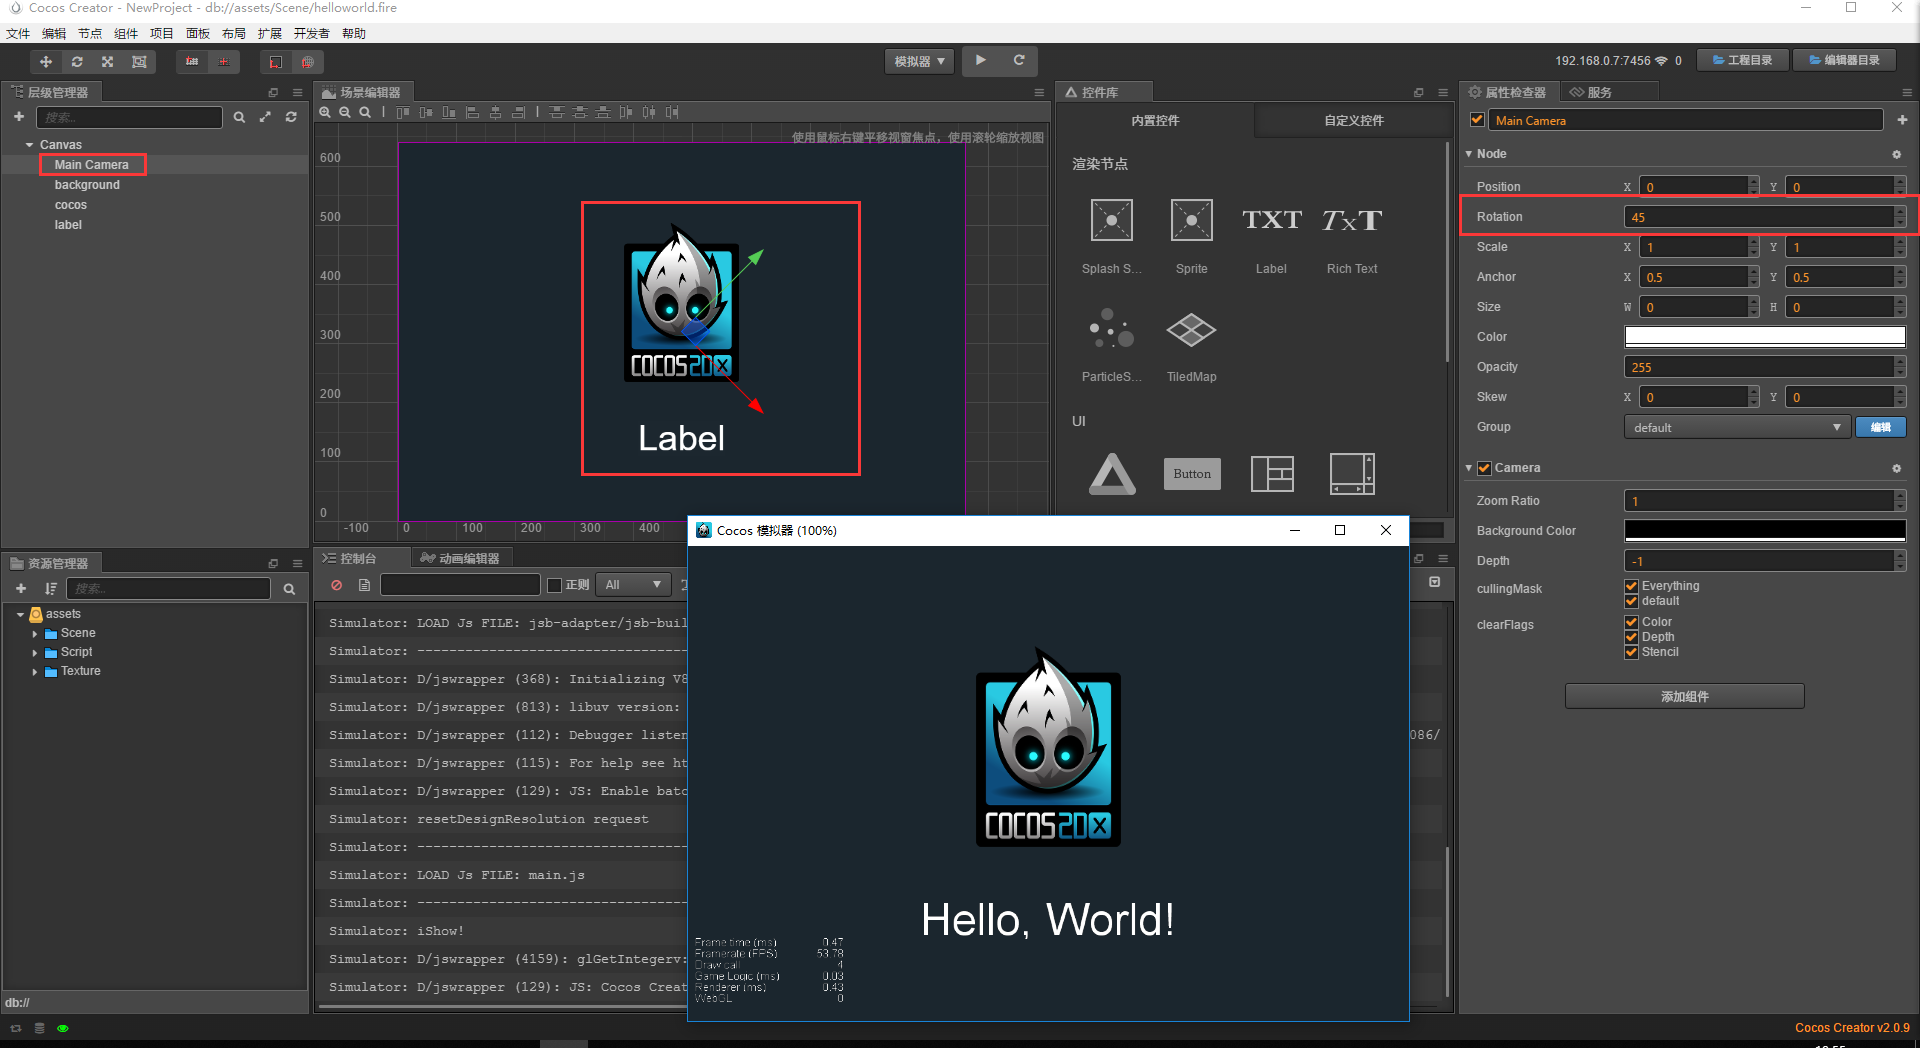Open the Camera component settings gear
1920x1048 pixels.
click(x=1896, y=468)
